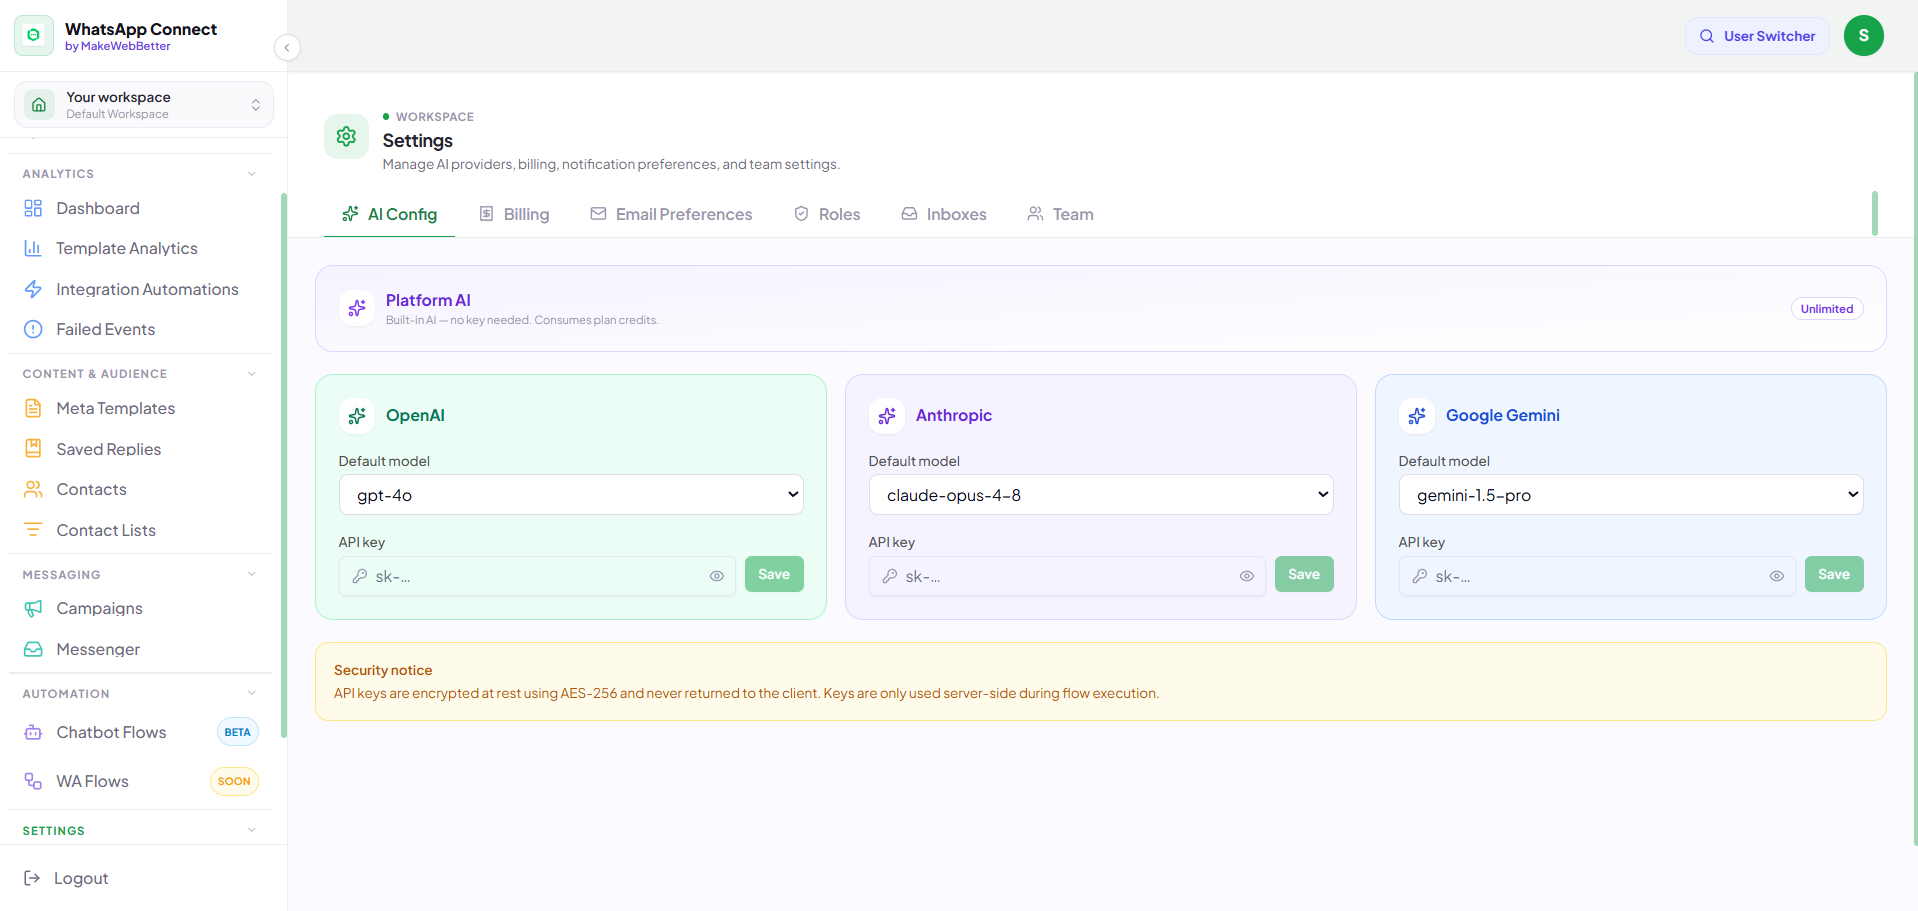The width and height of the screenshot is (1918, 911).
Task: Open the Inboxes tab
Action: (944, 214)
